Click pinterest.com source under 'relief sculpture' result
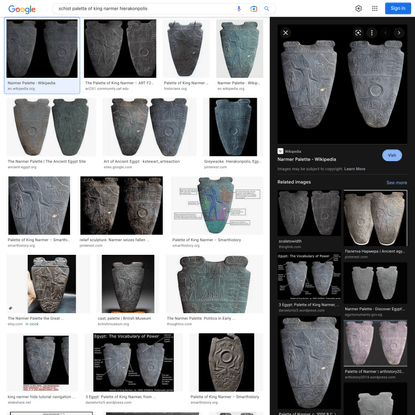 pos(91,246)
